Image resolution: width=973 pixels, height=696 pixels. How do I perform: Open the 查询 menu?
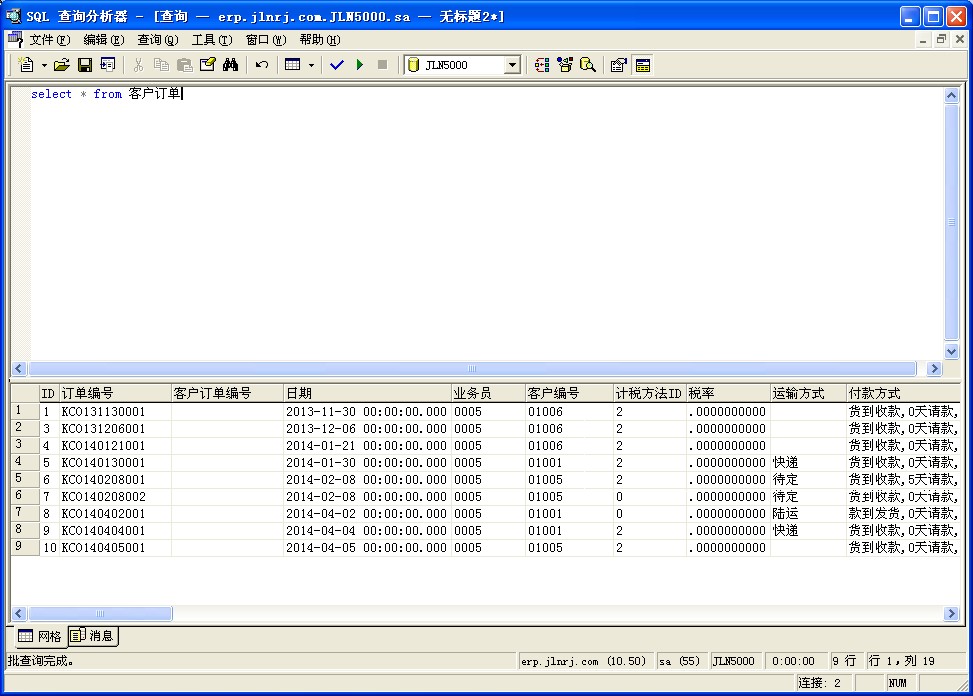(157, 40)
